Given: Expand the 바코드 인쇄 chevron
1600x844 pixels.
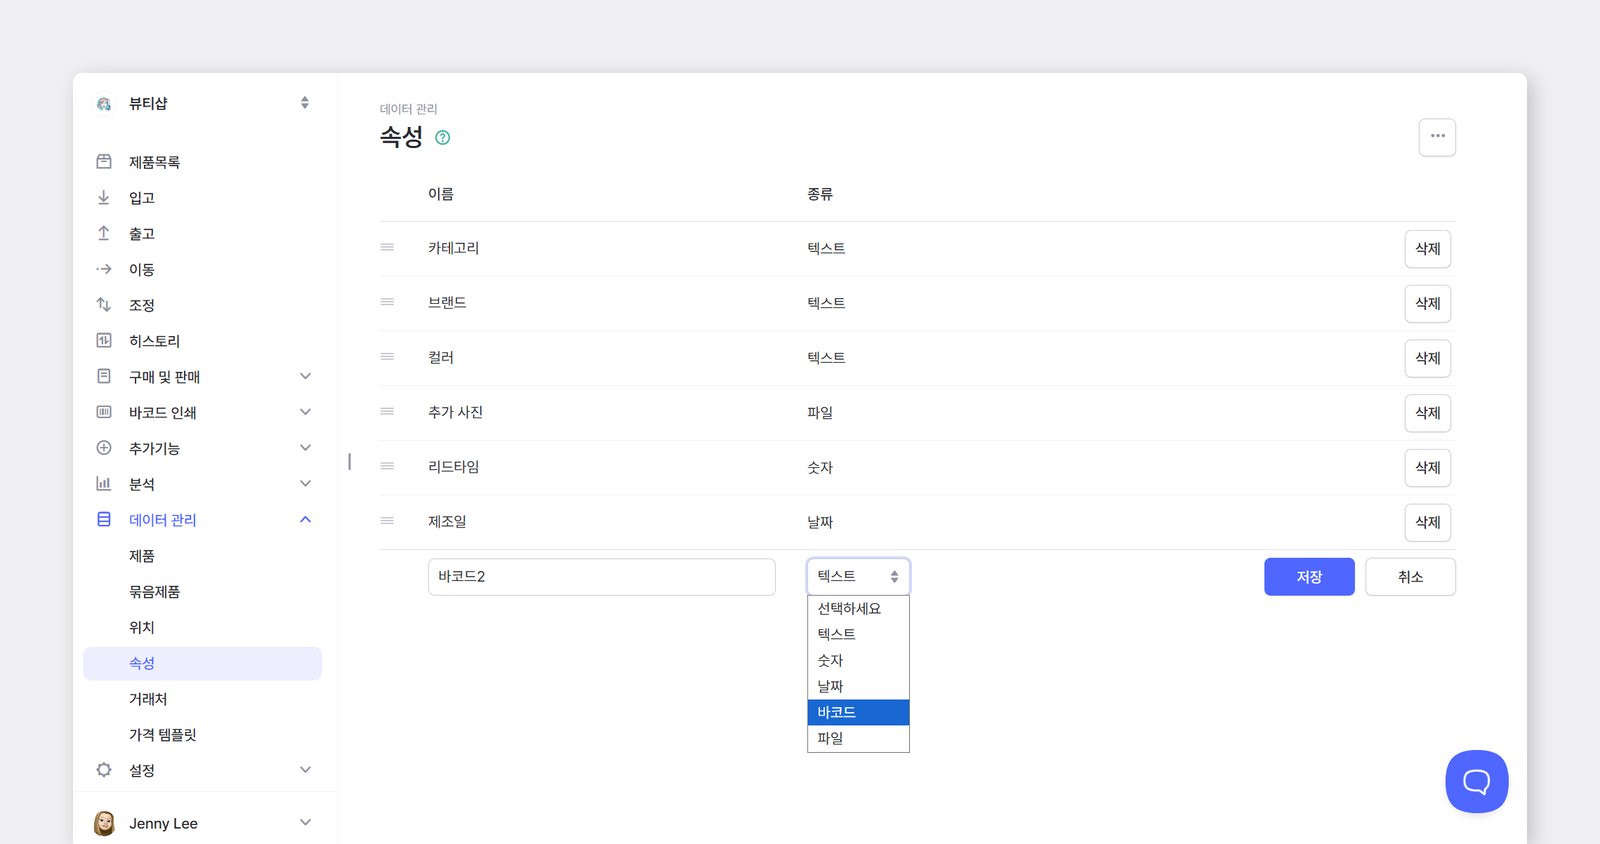Looking at the screenshot, I should tap(306, 412).
